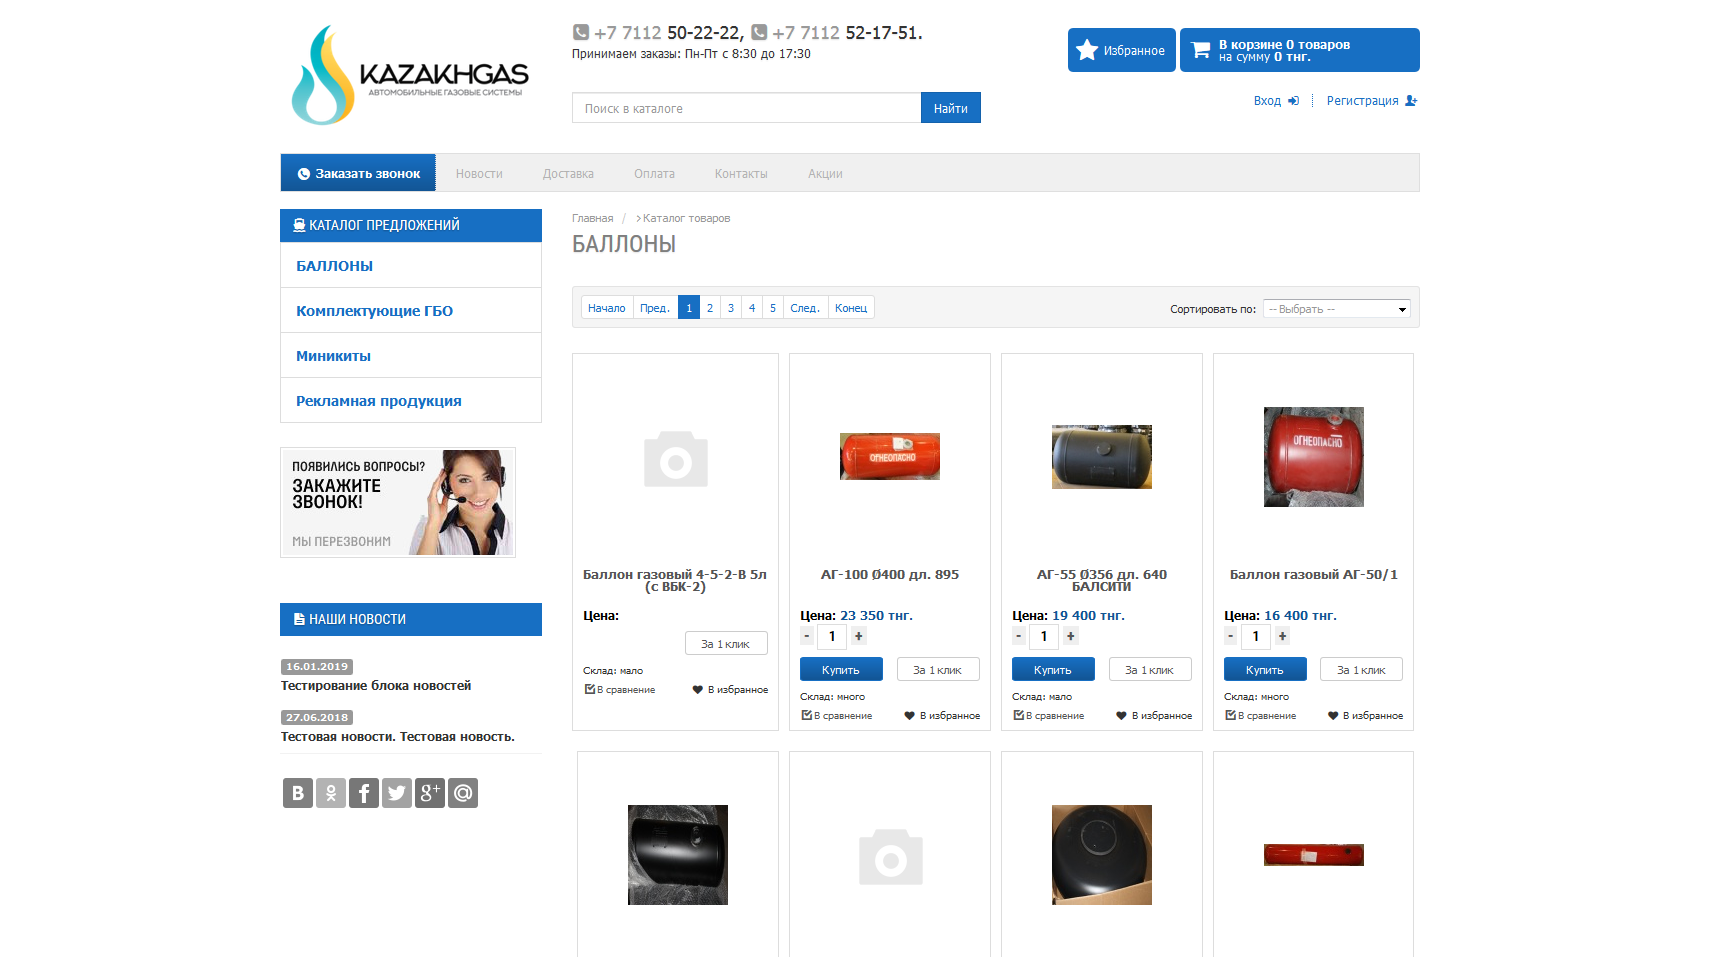The height and width of the screenshot is (957, 1734).
Task: Open the Сортировать по dropdown
Action: (x=1337, y=309)
